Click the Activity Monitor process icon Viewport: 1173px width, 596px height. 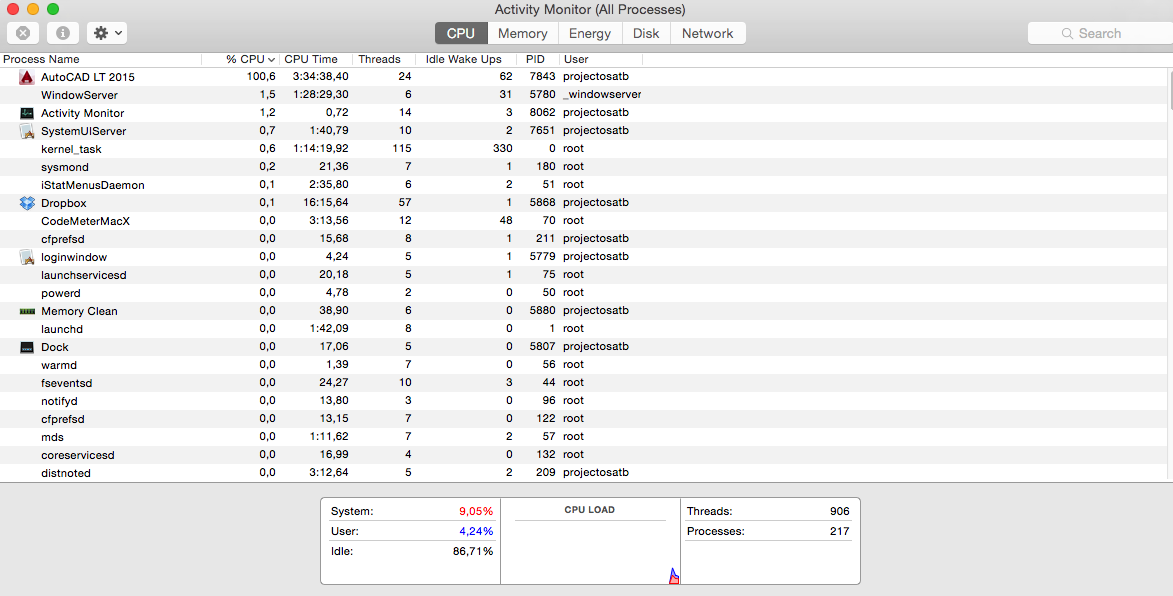(27, 113)
